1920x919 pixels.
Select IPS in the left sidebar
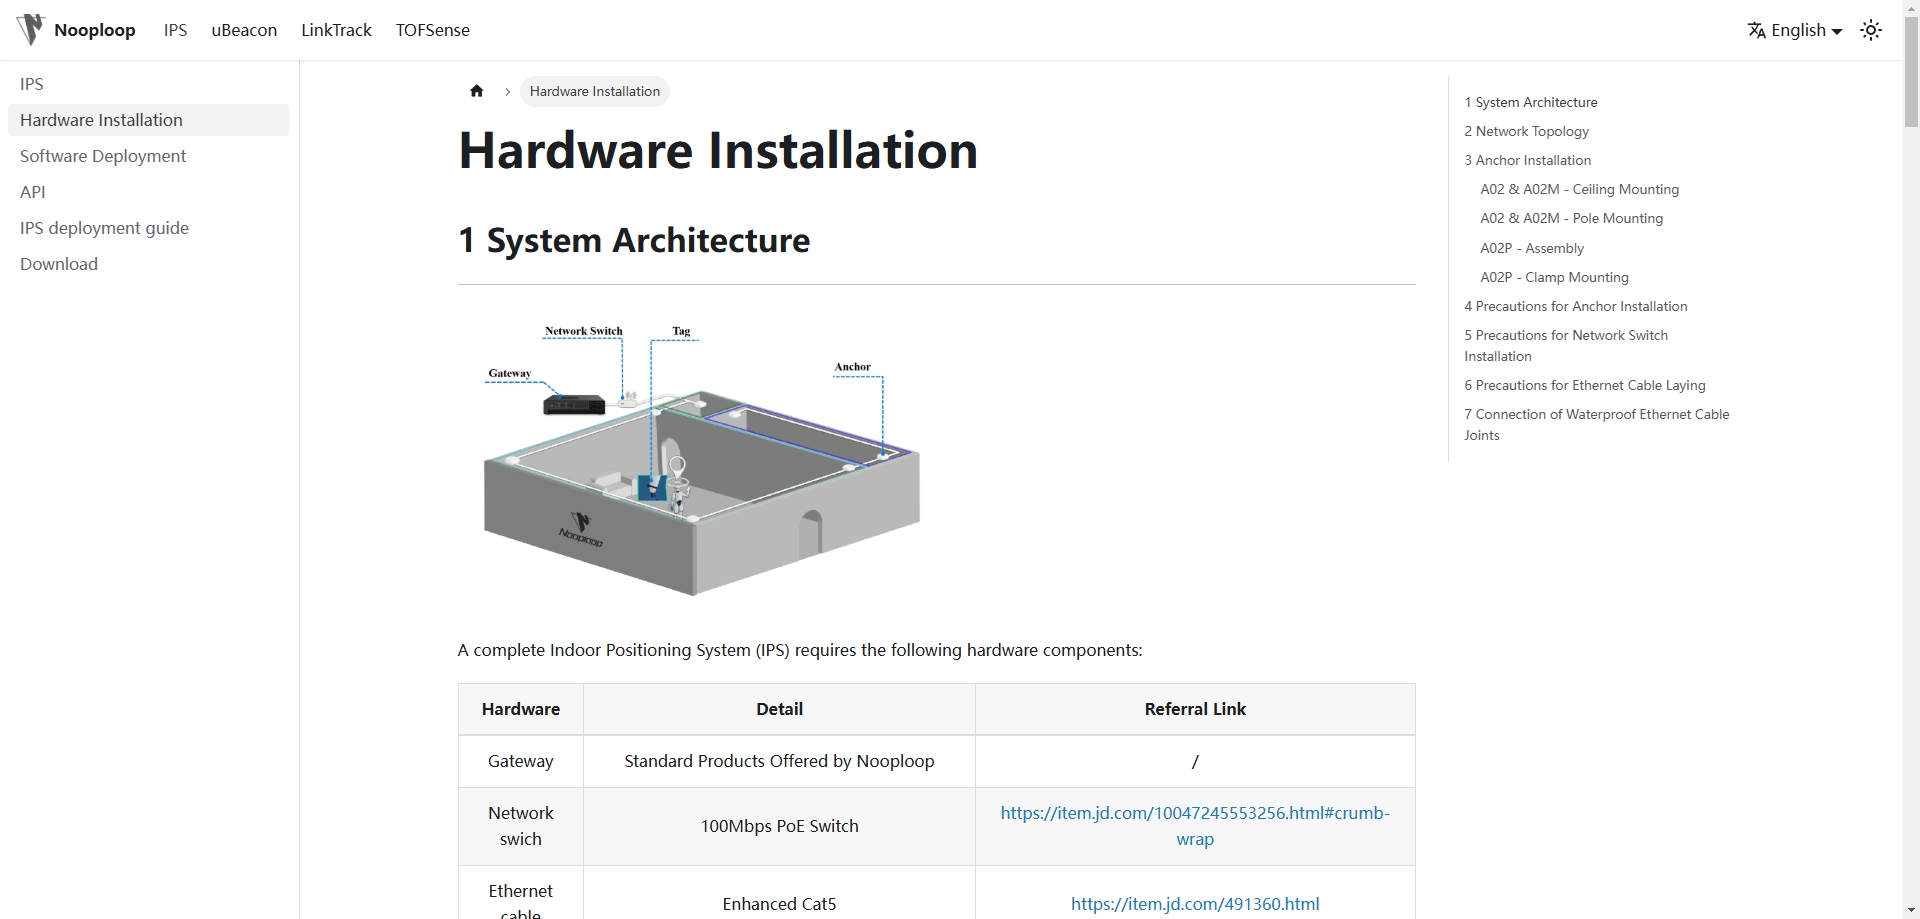[148, 84]
